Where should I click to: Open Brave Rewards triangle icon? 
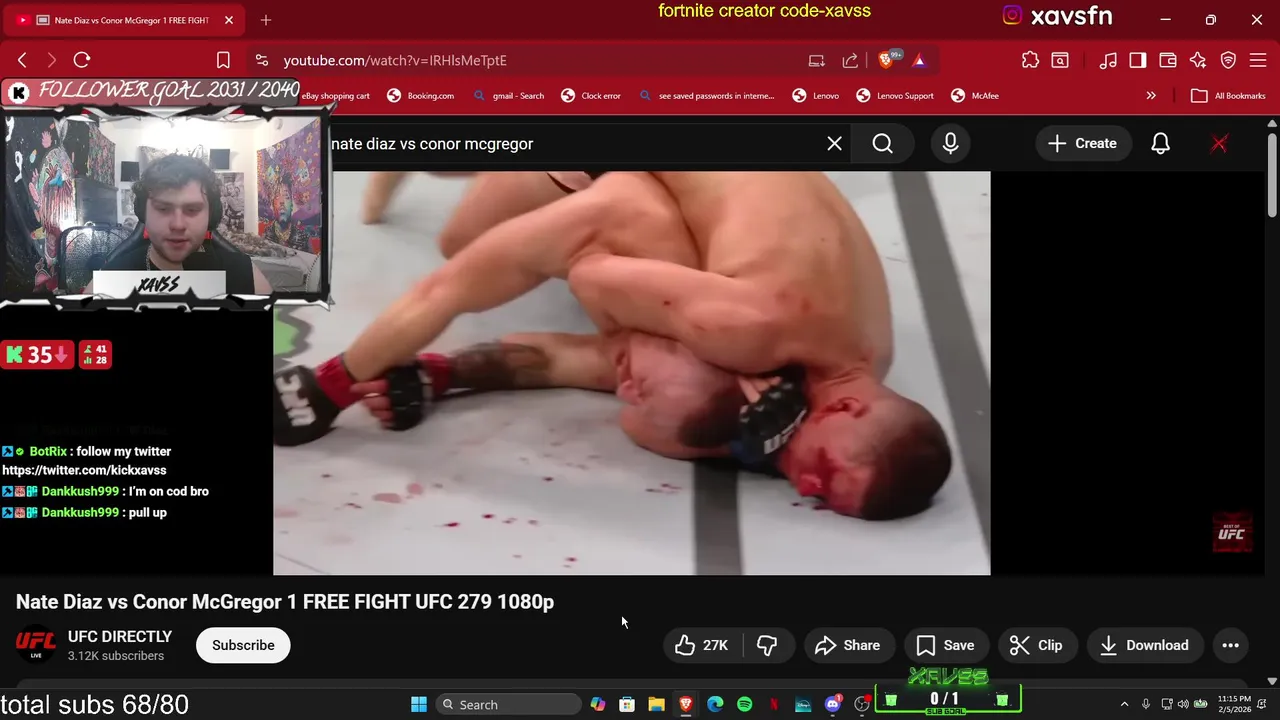click(919, 60)
